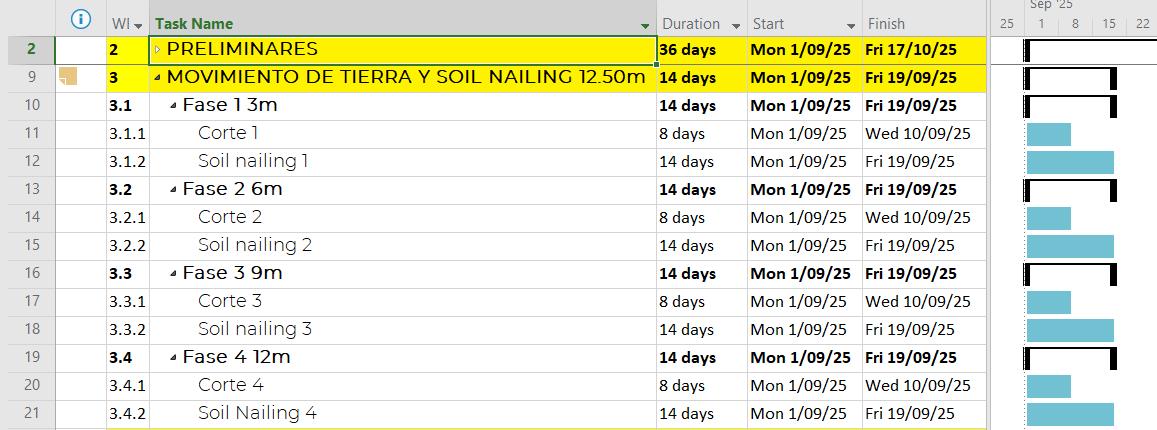Select row header number 9
This screenshot has width=1157, height=430.
click(32, 77)
